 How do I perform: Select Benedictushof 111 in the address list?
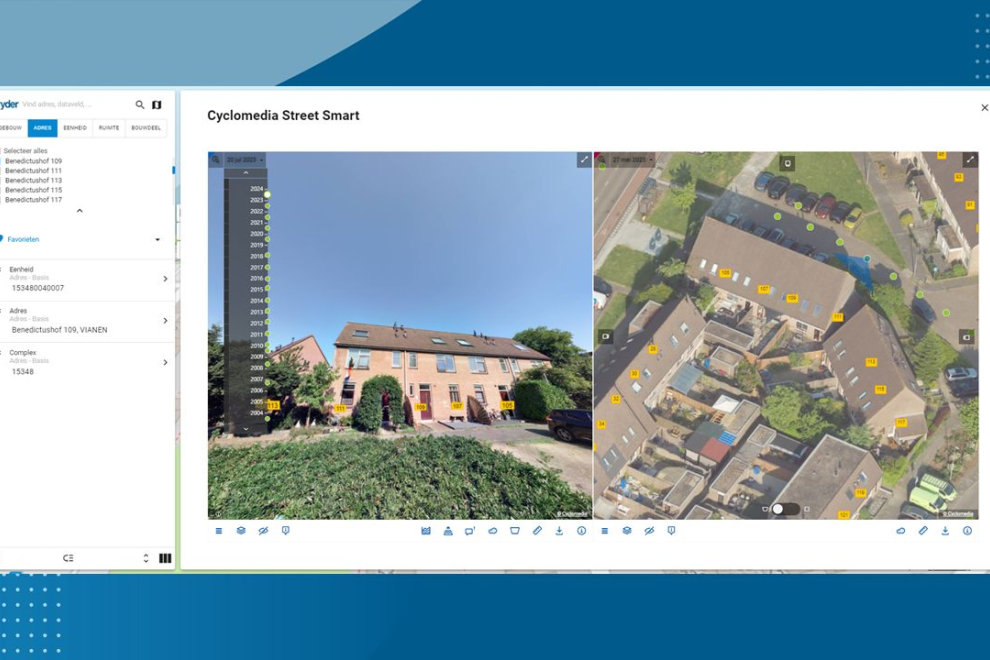[x=33, y=171]
